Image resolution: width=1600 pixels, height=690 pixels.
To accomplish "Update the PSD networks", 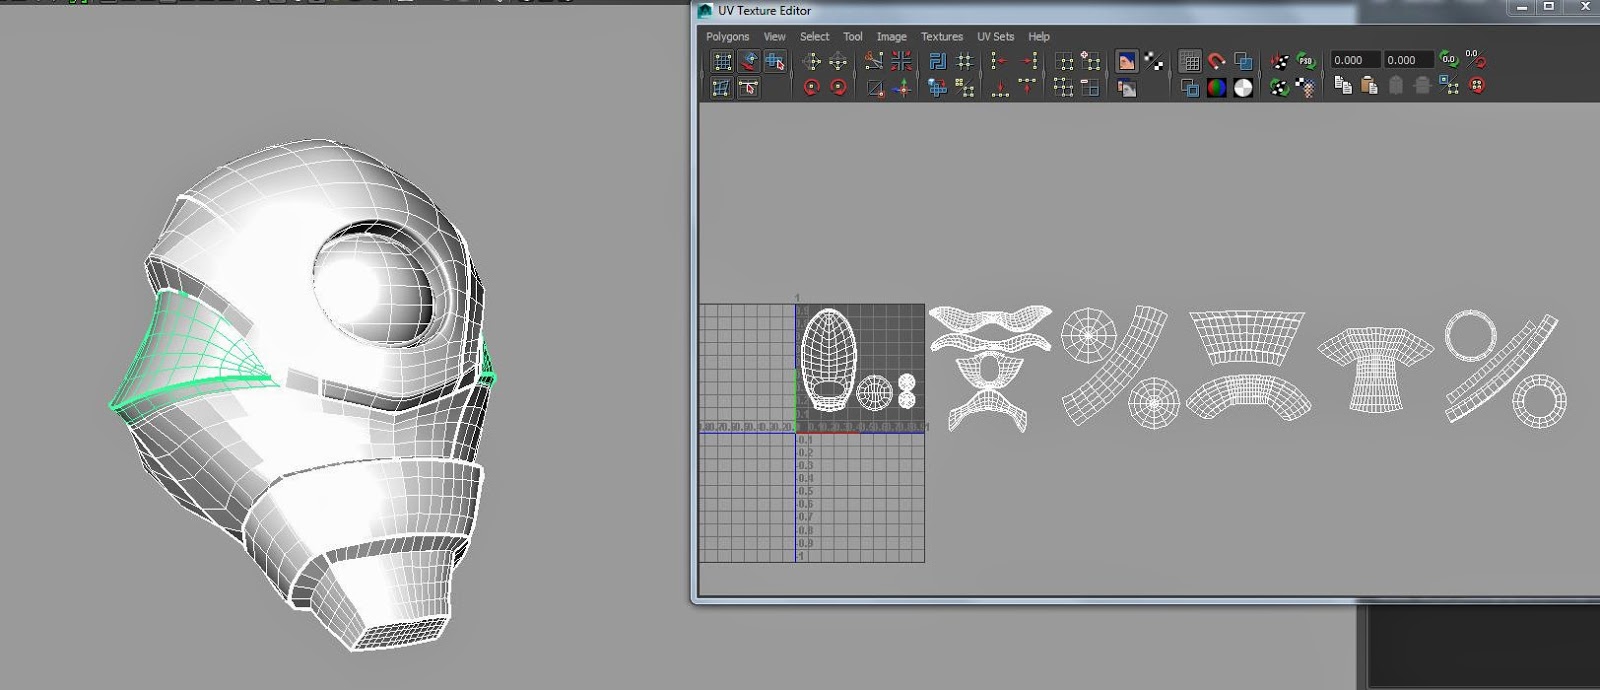I will (x=1306, y=61).
